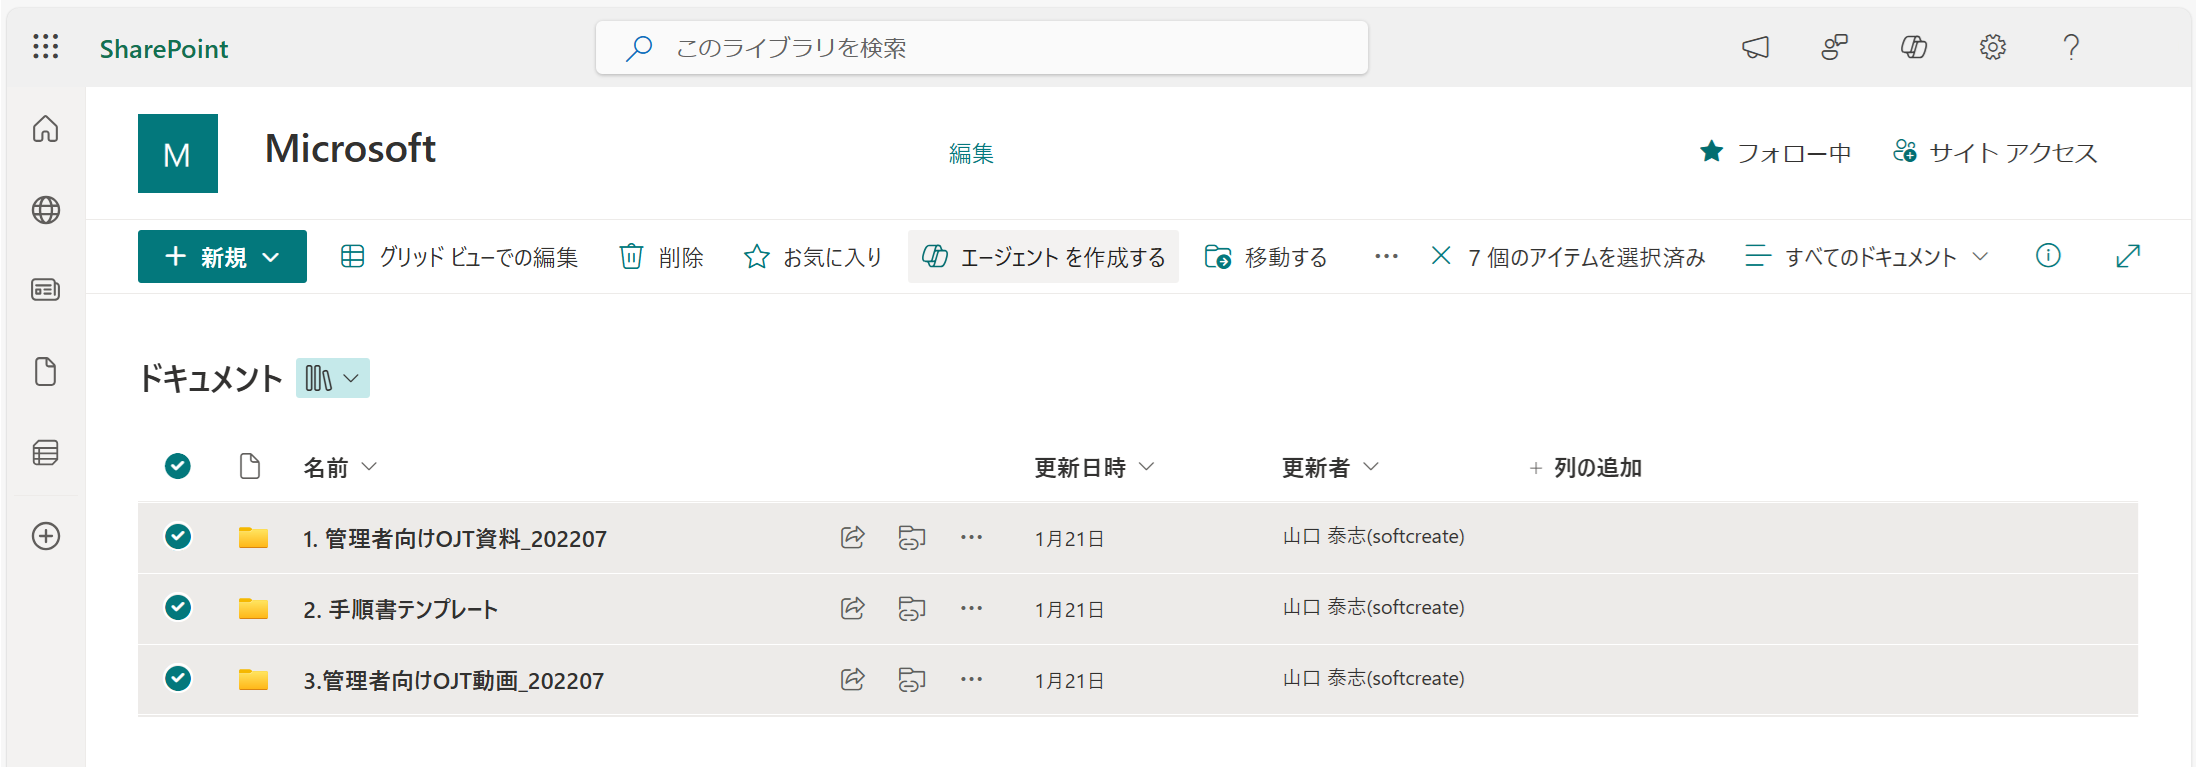The height and width of the screenshot is (767, 2196).
Task: Open folder 3.管理者向けOJT動画_202207
Action: tap(454, 681)
